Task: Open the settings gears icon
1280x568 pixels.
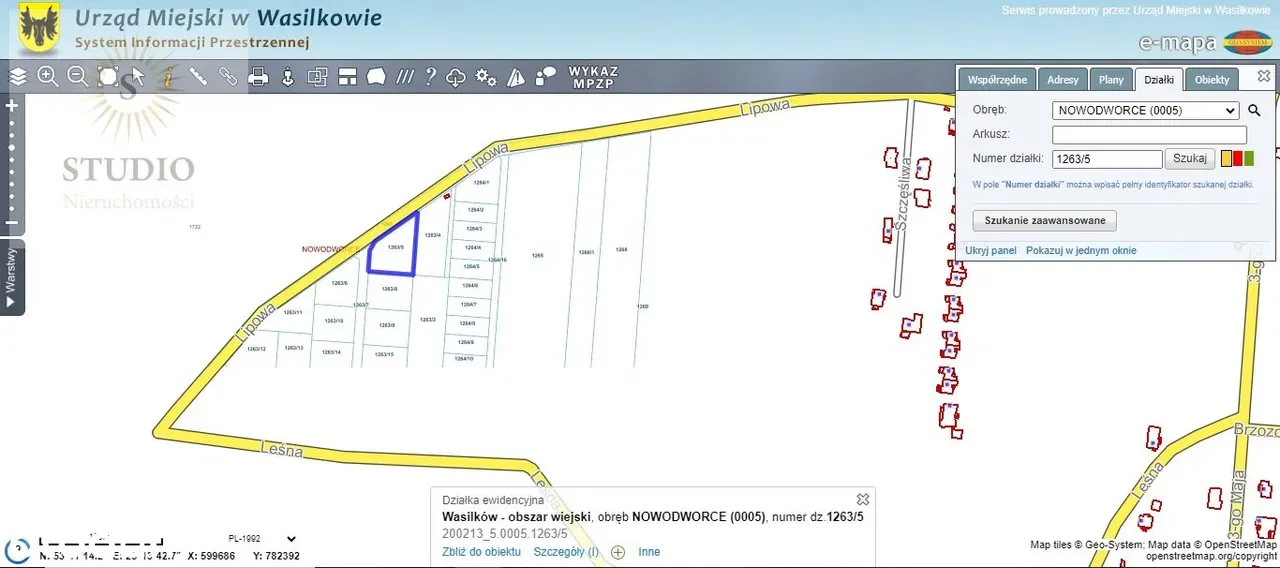Action: point(486,77)
